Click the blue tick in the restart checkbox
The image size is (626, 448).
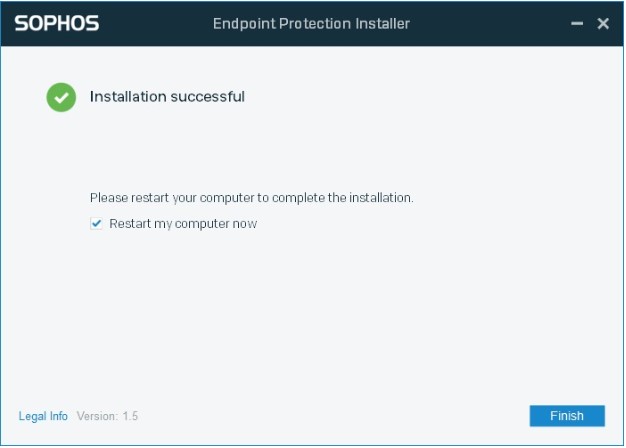pos(97,224)
